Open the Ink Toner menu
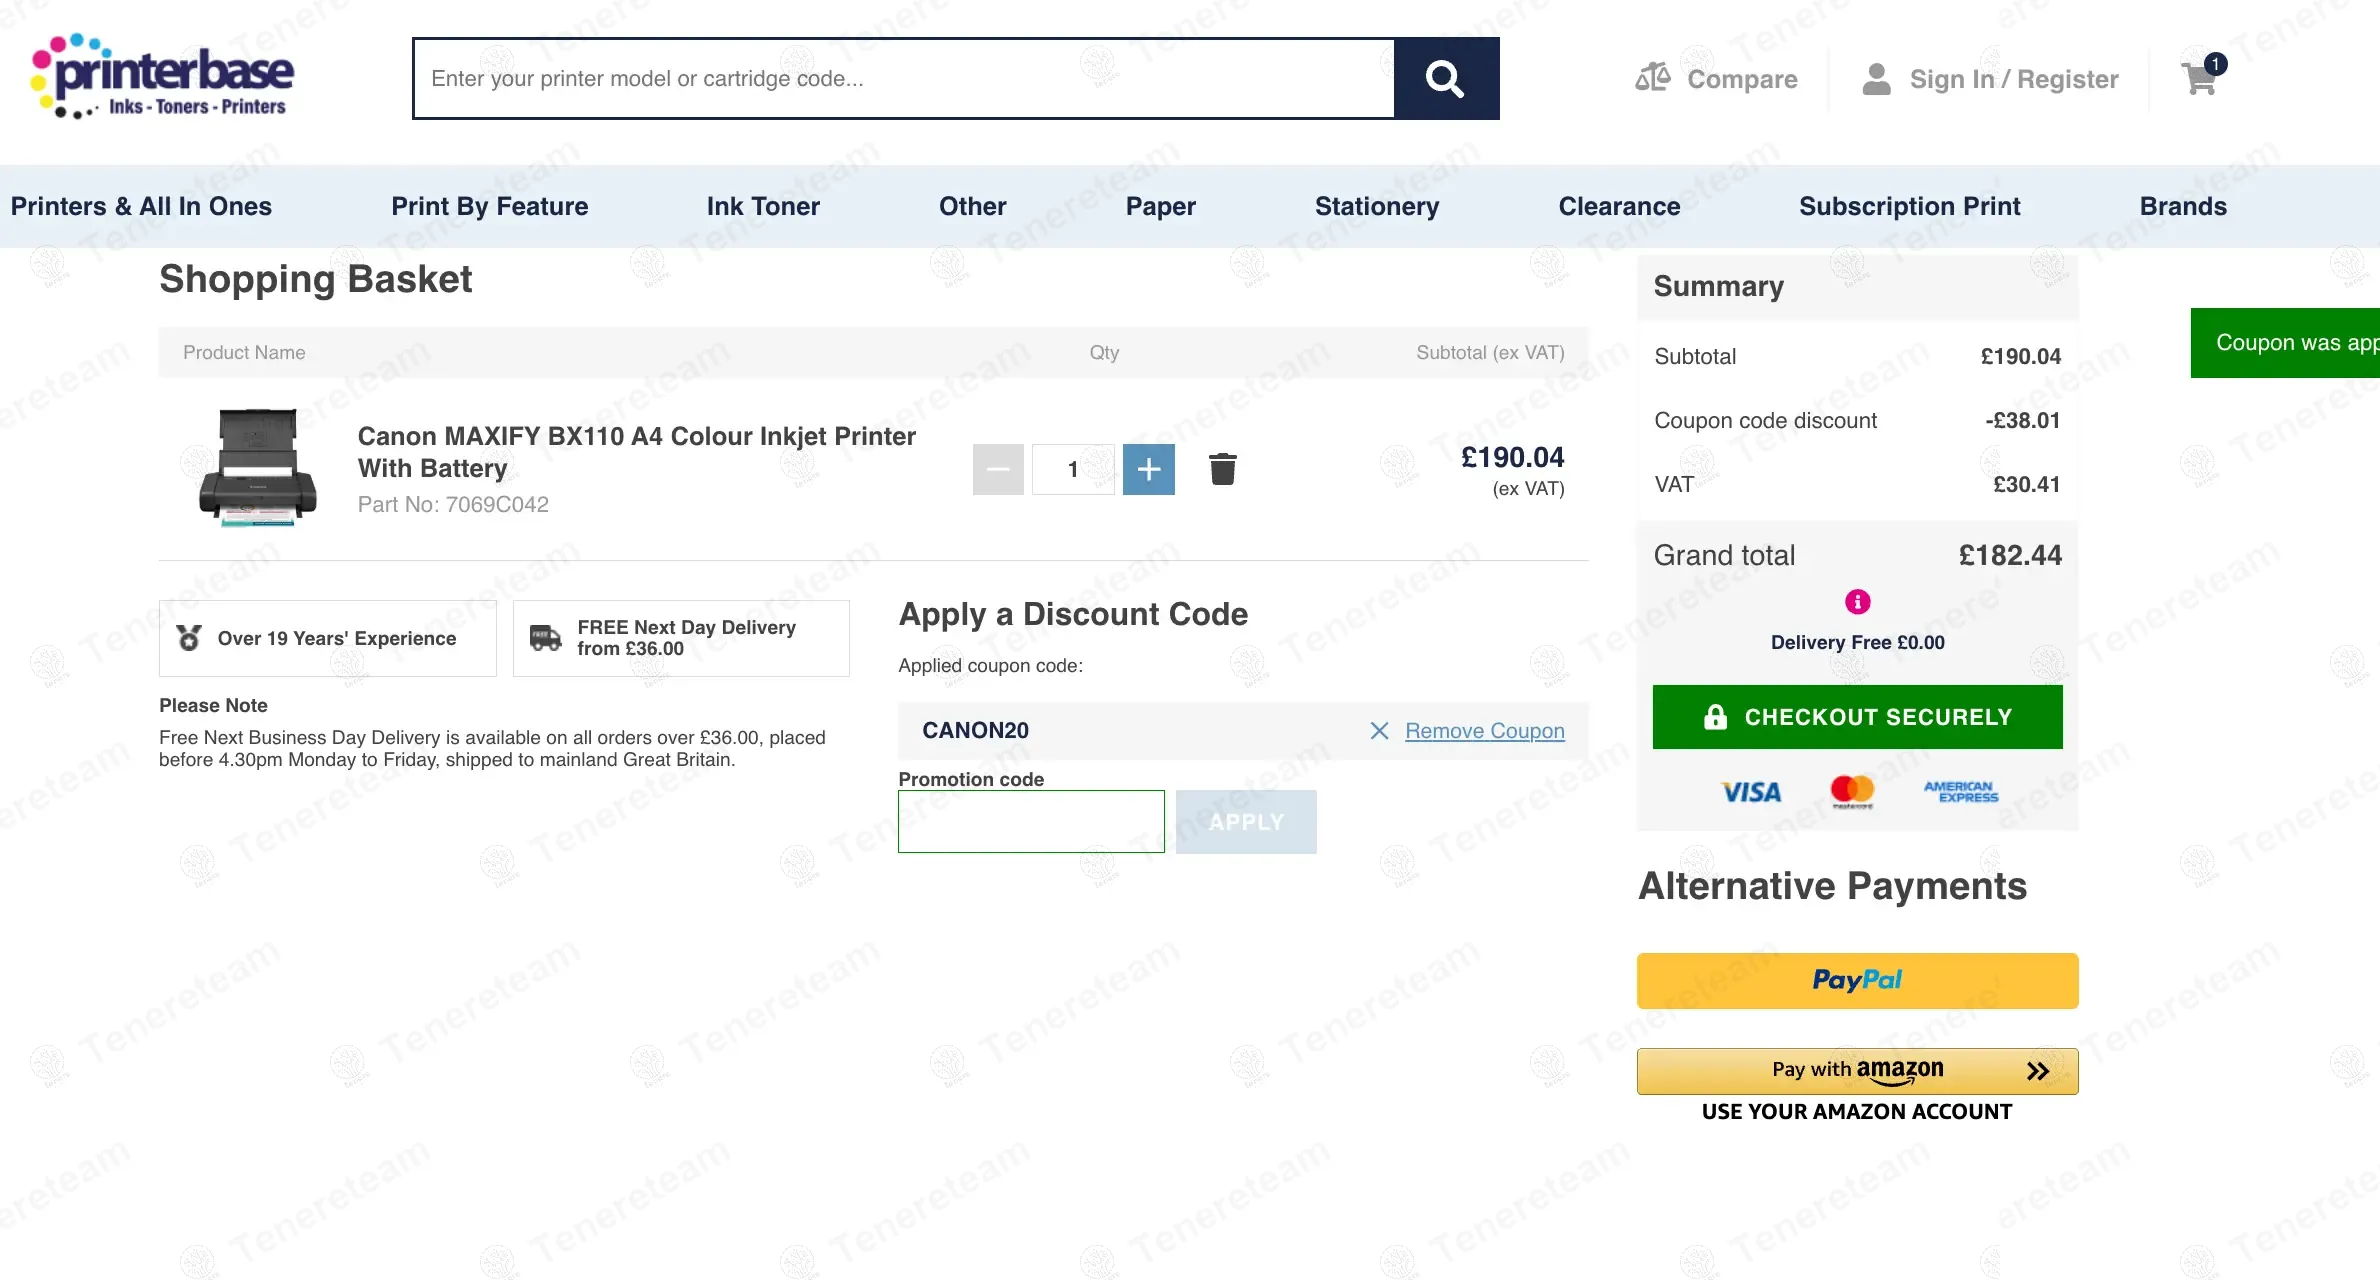Viewport: 2380px width, 1280px height. pyautogui.click(x=763, y=206)
